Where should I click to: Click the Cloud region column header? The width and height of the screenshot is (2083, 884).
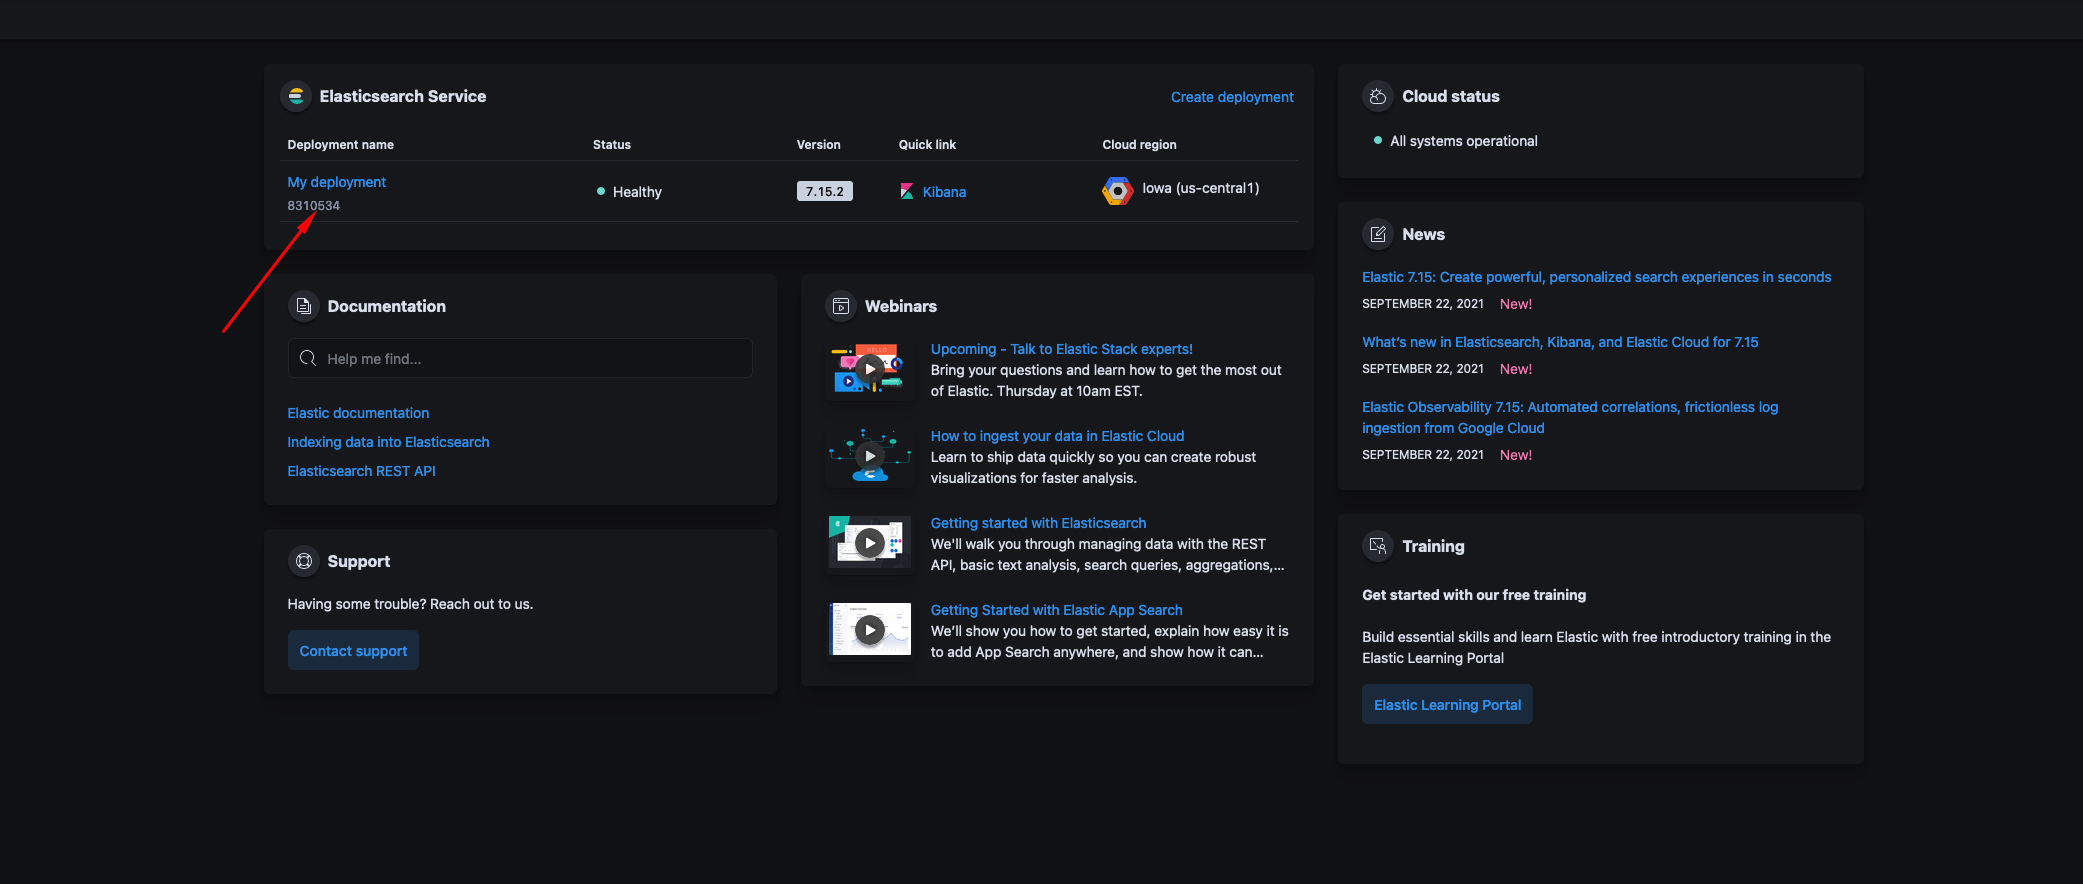(1139, 144)
